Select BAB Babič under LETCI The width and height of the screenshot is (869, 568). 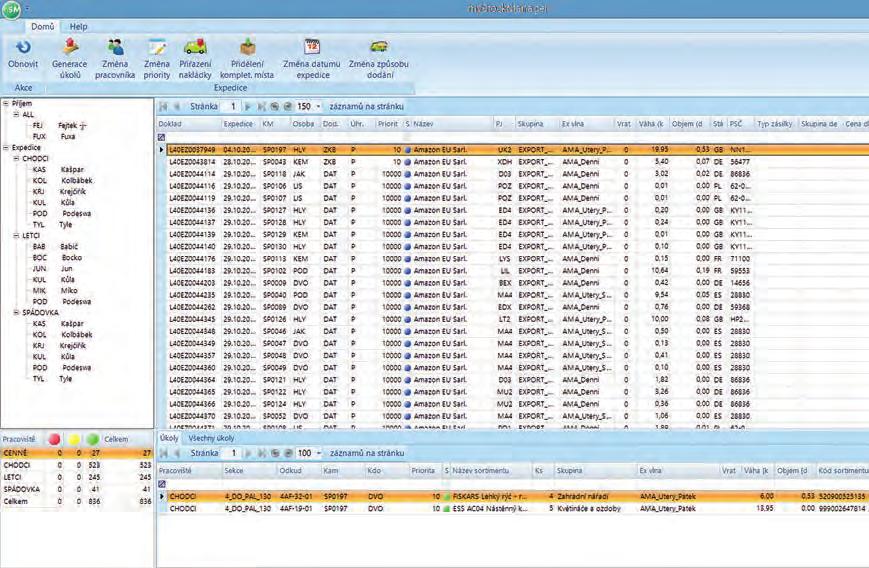pos(55,247)
